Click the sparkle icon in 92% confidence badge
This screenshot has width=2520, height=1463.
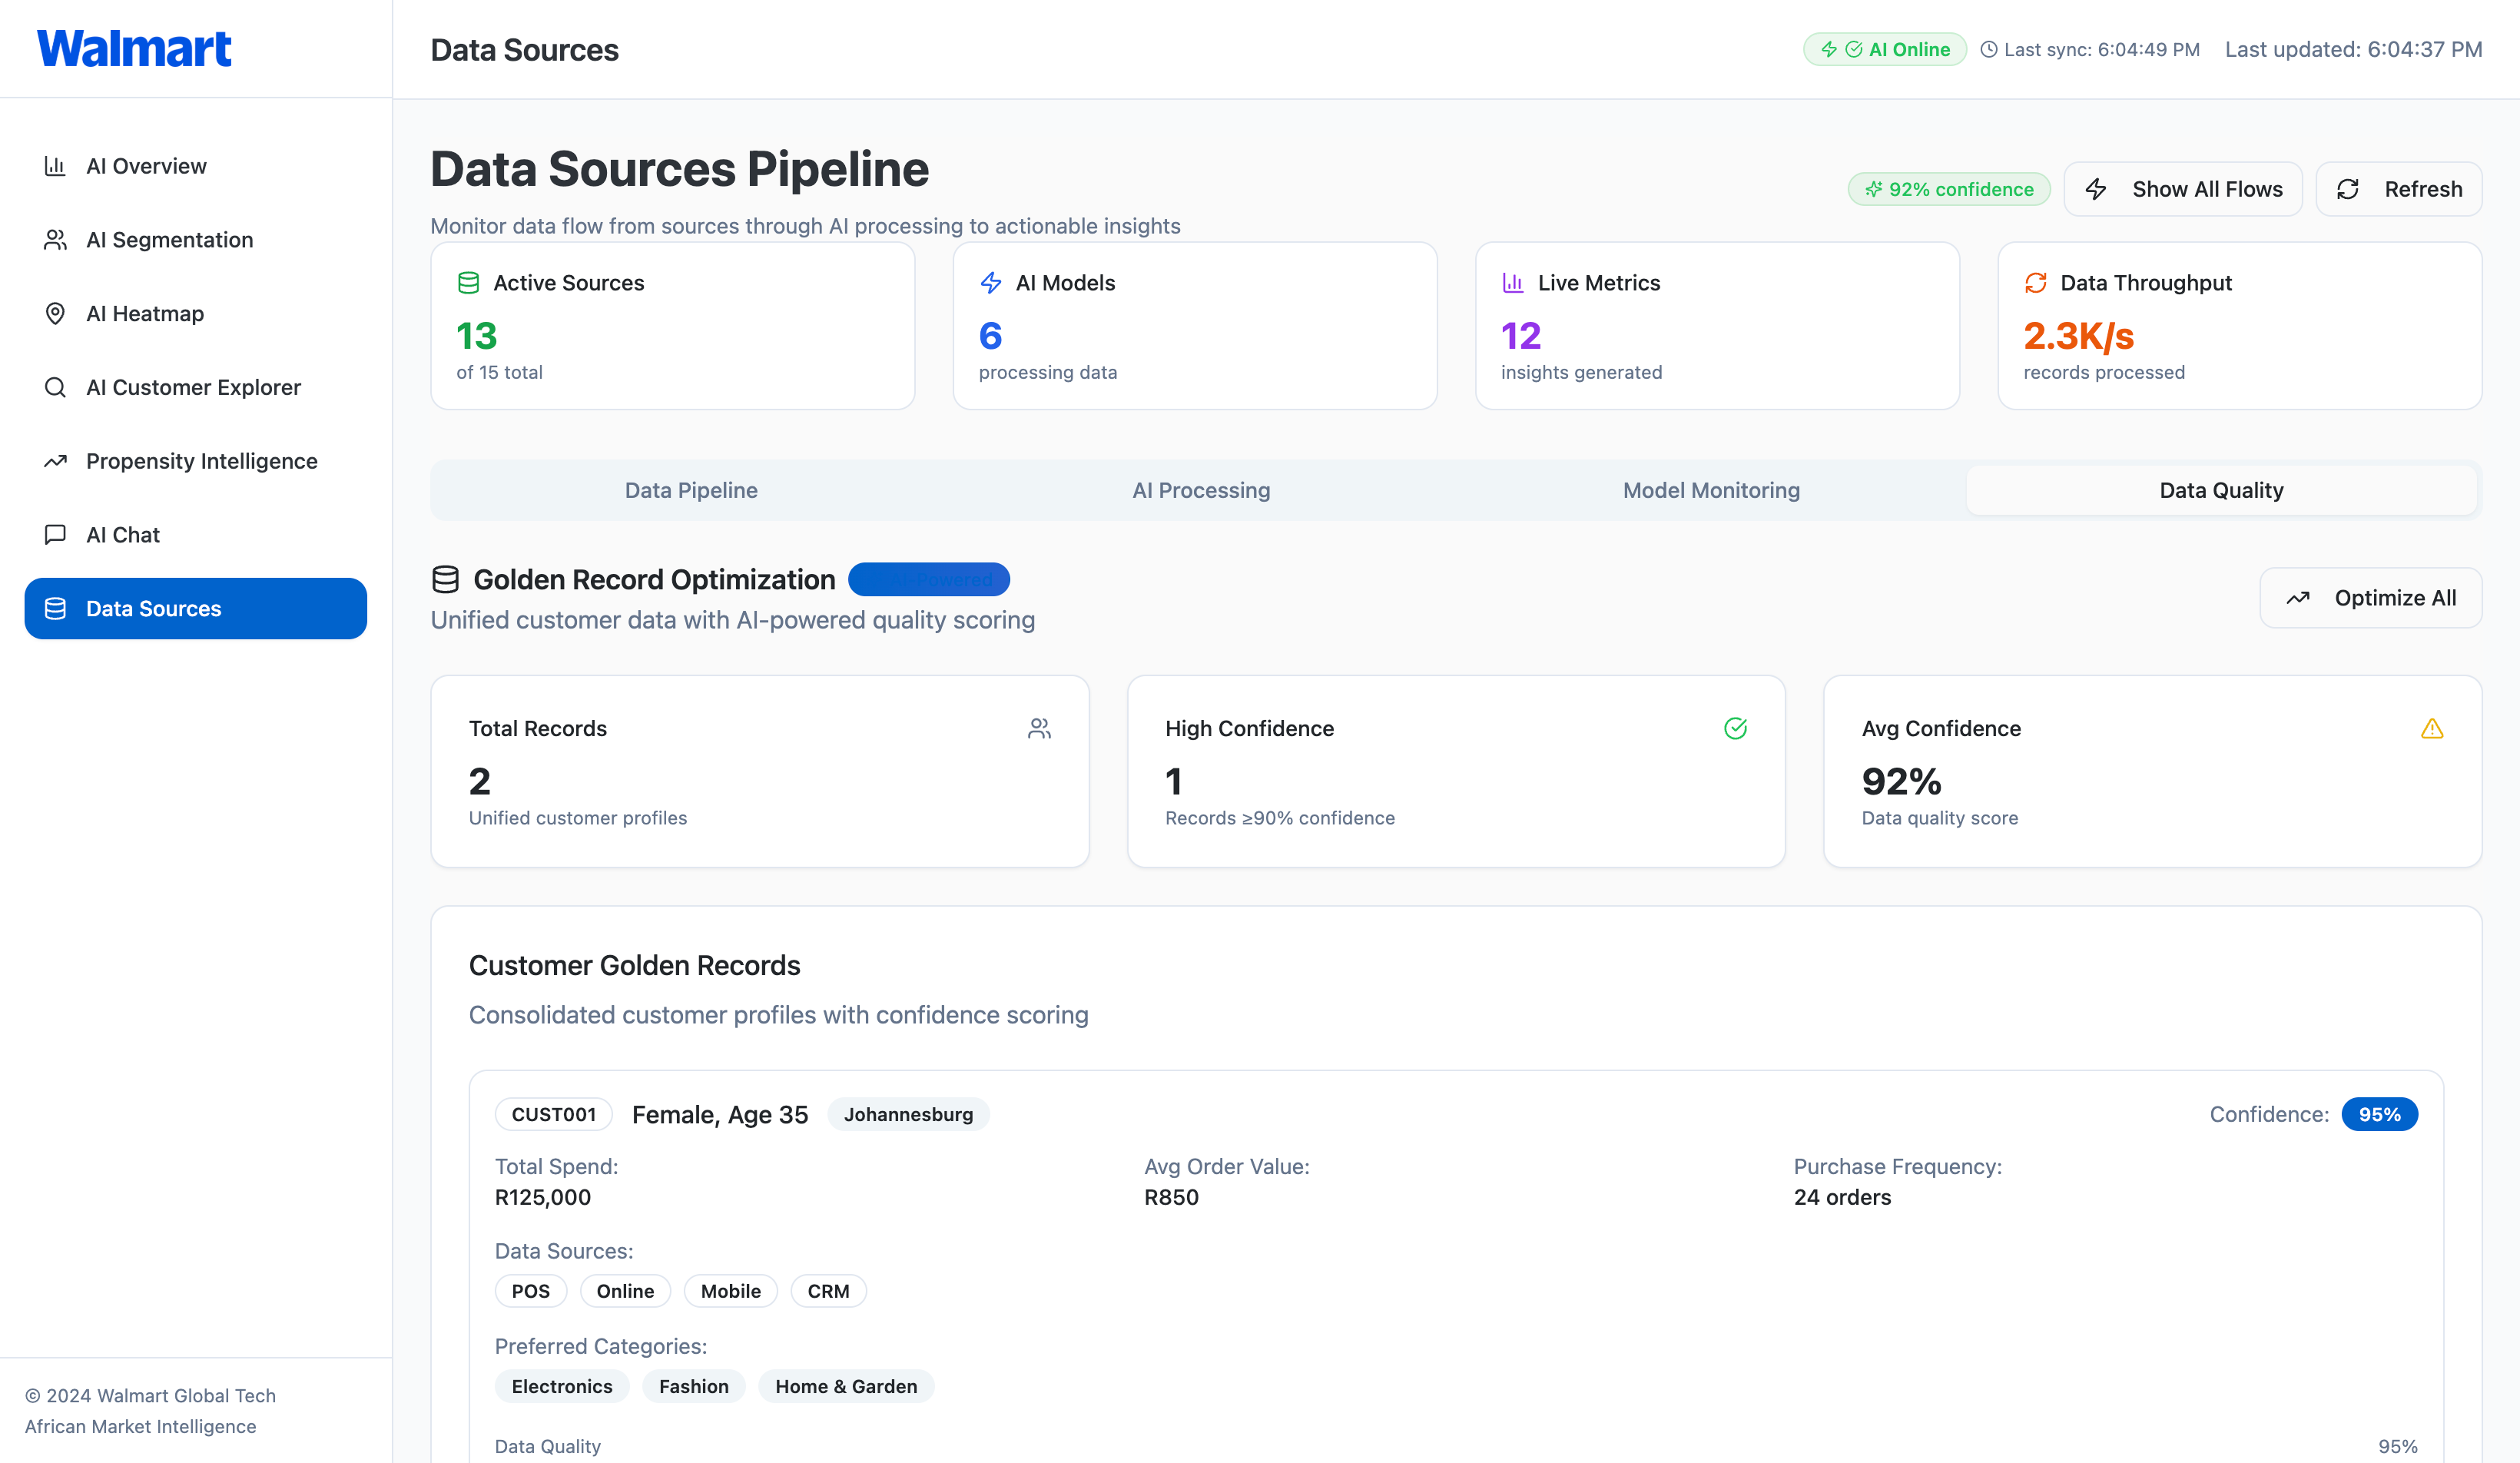point(1874,189)
